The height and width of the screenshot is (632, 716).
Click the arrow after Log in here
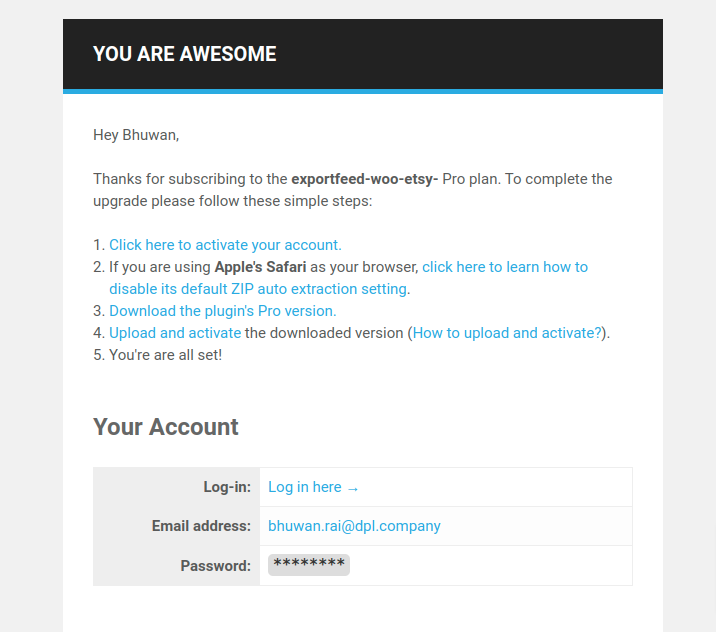coord(353,489)
